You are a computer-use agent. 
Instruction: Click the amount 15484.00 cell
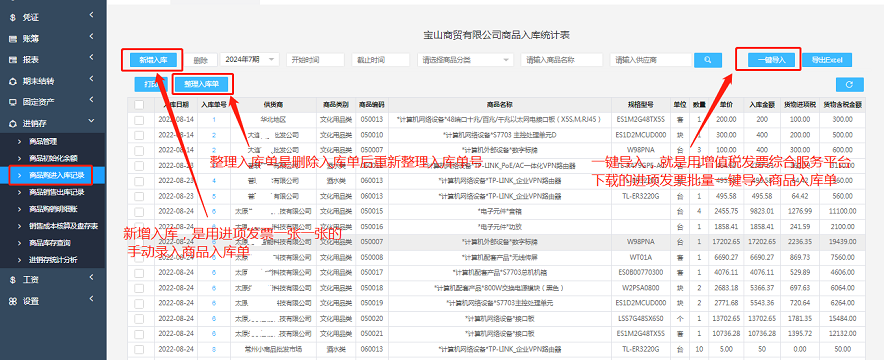coord(842,318)
